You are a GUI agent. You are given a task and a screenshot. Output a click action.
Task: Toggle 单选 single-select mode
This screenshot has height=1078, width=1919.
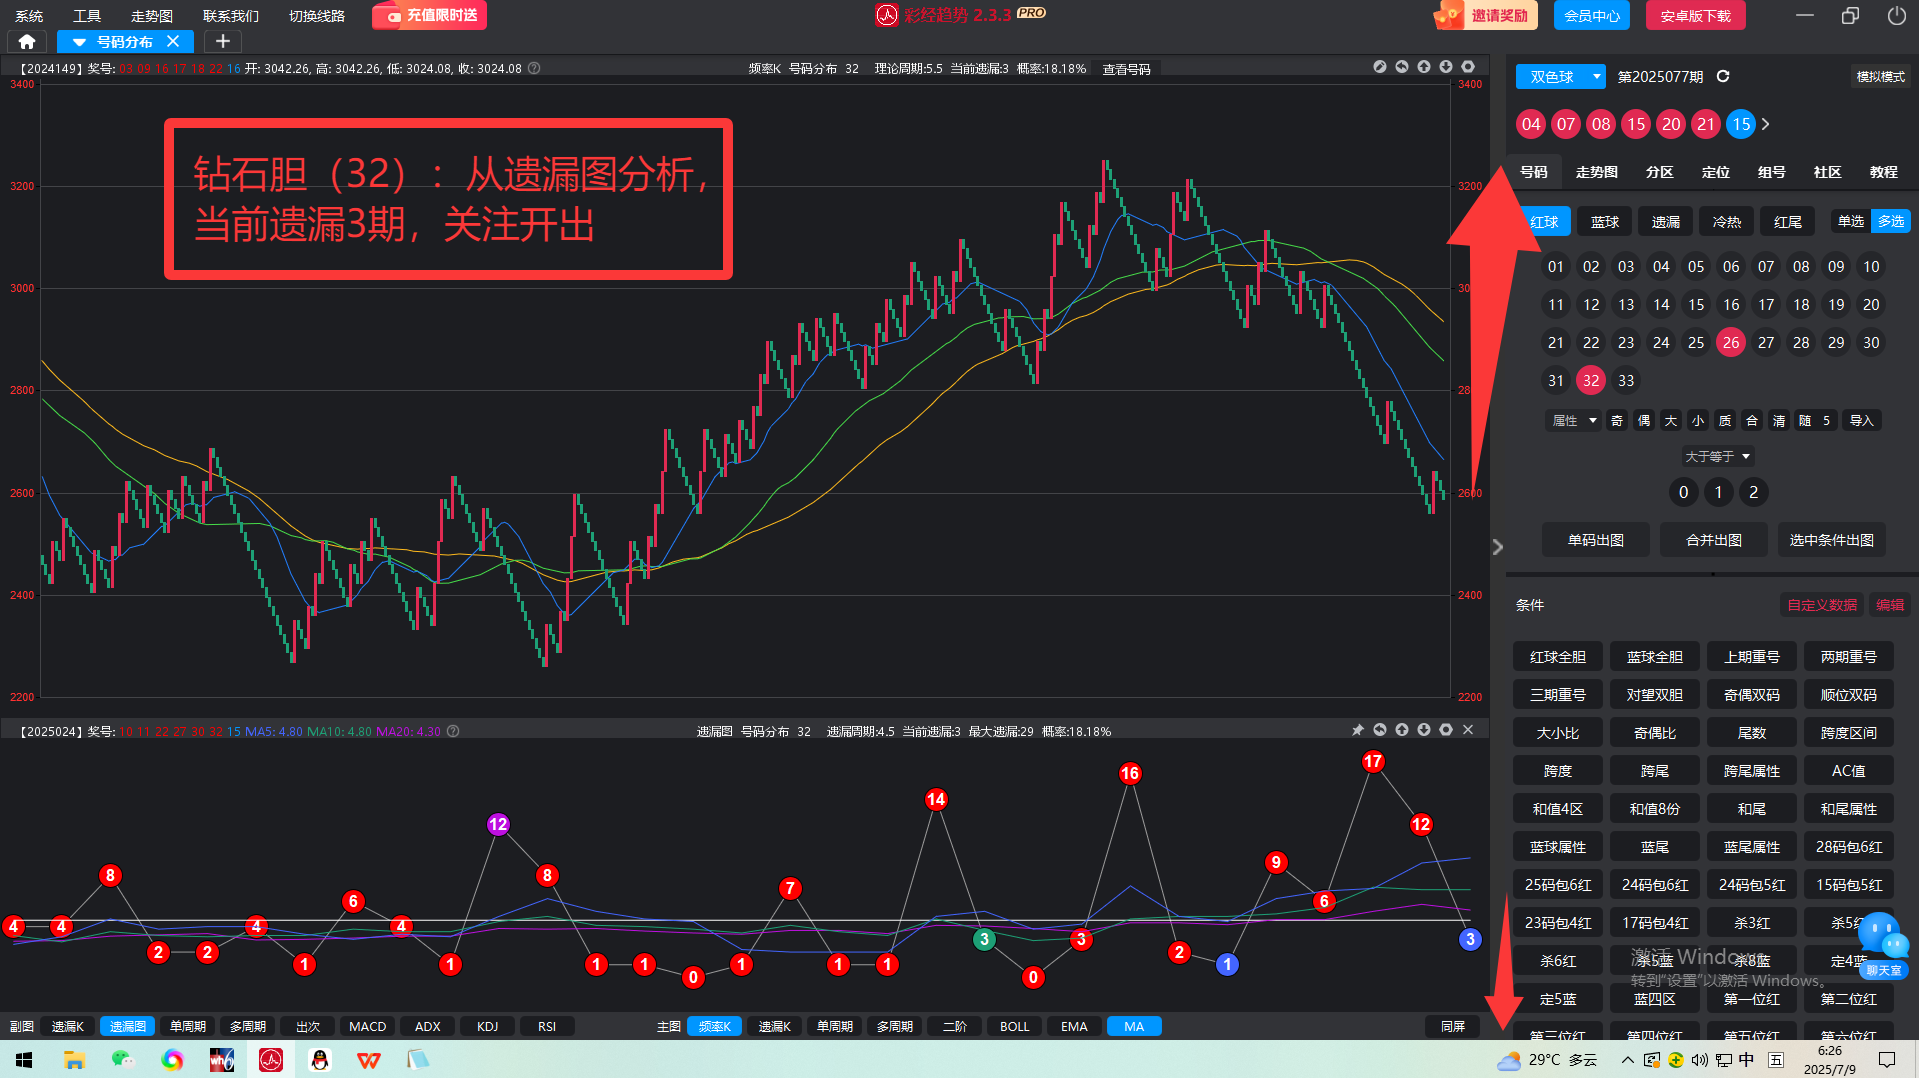(1851, 221)
